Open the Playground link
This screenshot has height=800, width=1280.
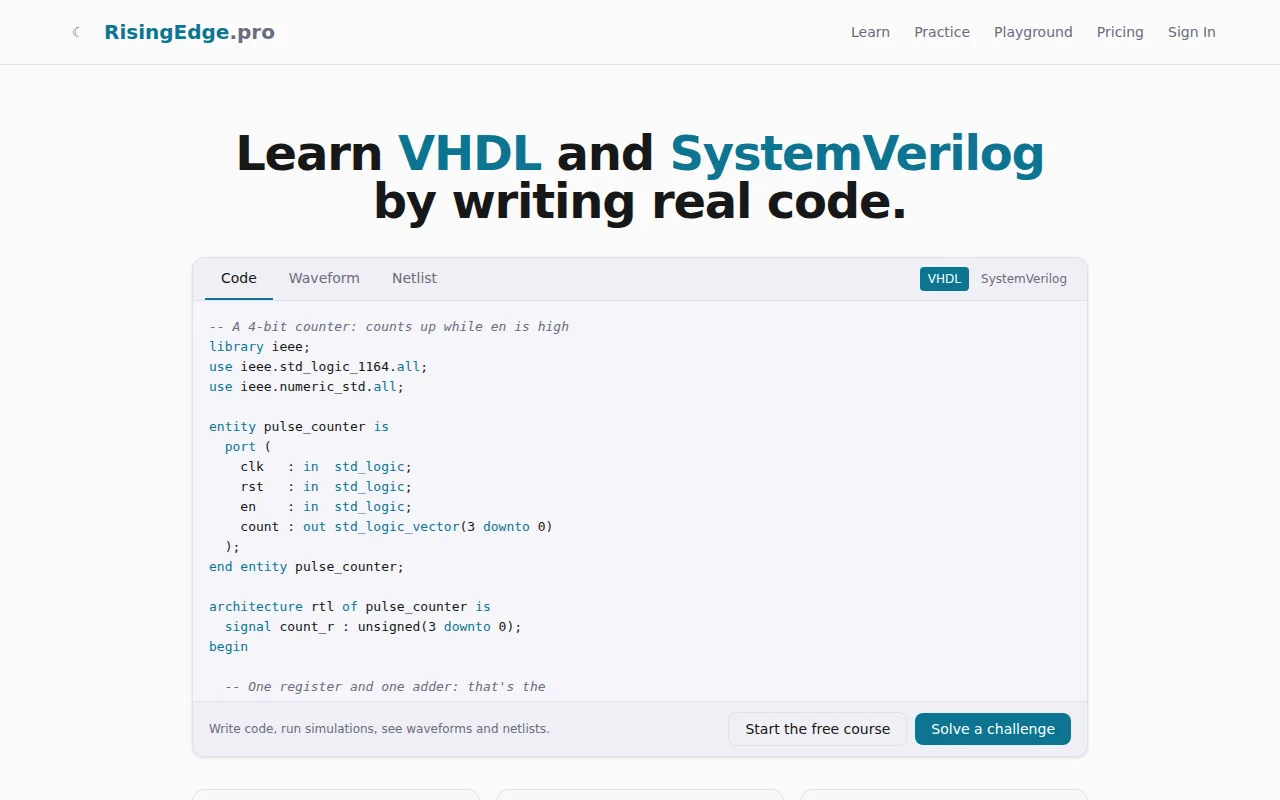tap(1033, 32)
